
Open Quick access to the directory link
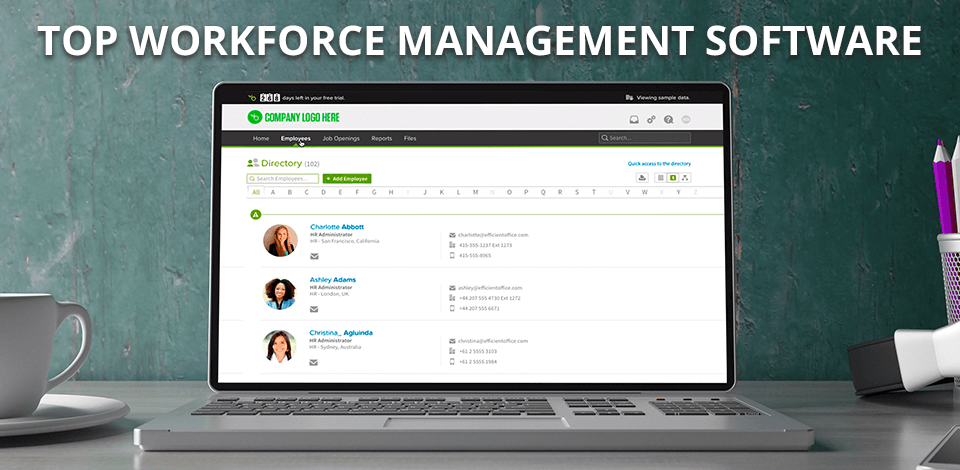(659, 164)
